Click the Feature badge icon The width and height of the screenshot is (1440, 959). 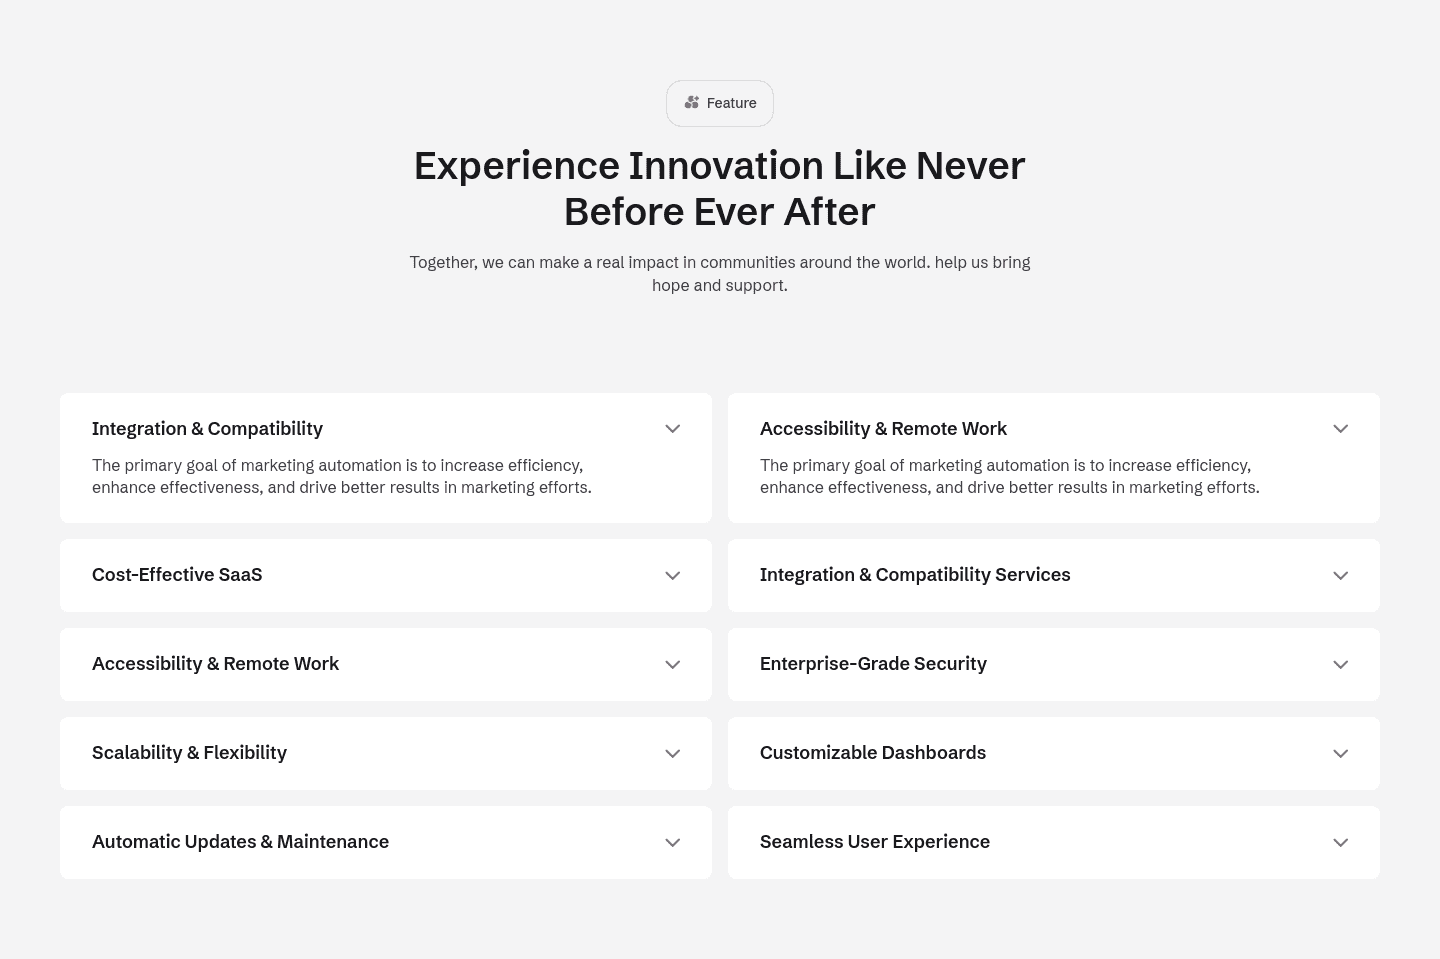[691, 103]
